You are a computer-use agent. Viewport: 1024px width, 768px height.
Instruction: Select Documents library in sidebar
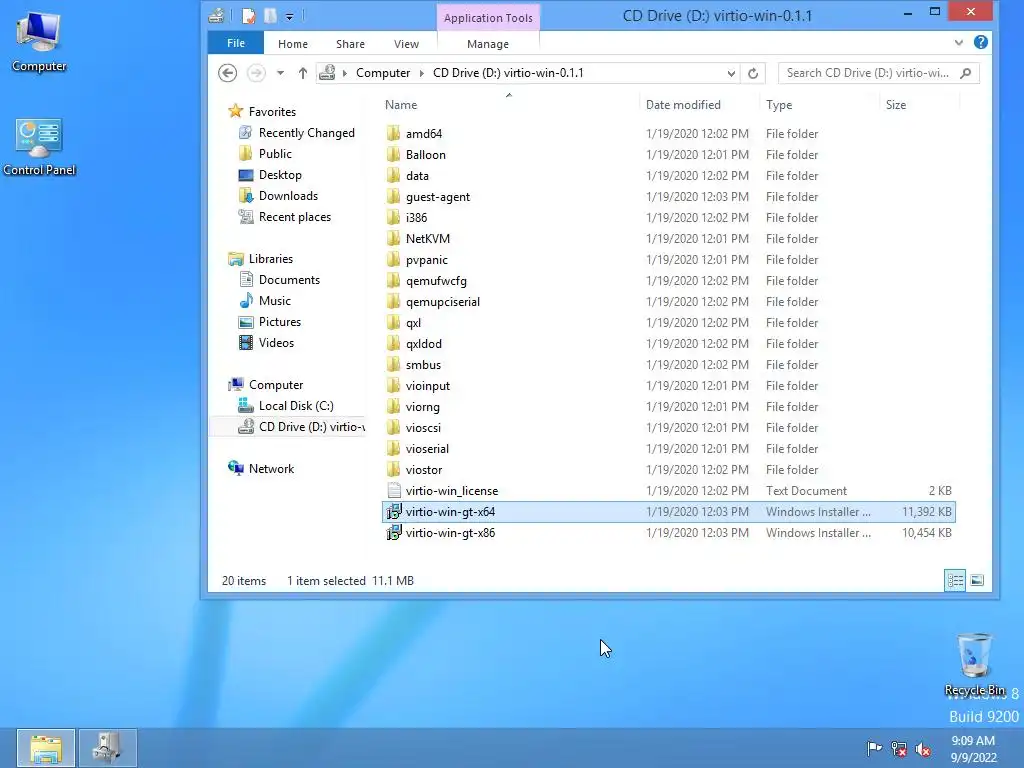pyautogui.click(x=289, y=280)
